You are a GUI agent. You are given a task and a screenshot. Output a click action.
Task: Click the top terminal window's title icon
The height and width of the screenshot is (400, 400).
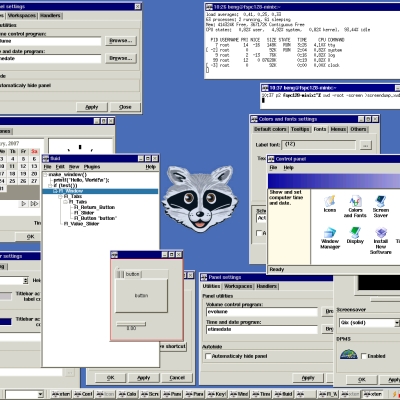coord(209,7)
